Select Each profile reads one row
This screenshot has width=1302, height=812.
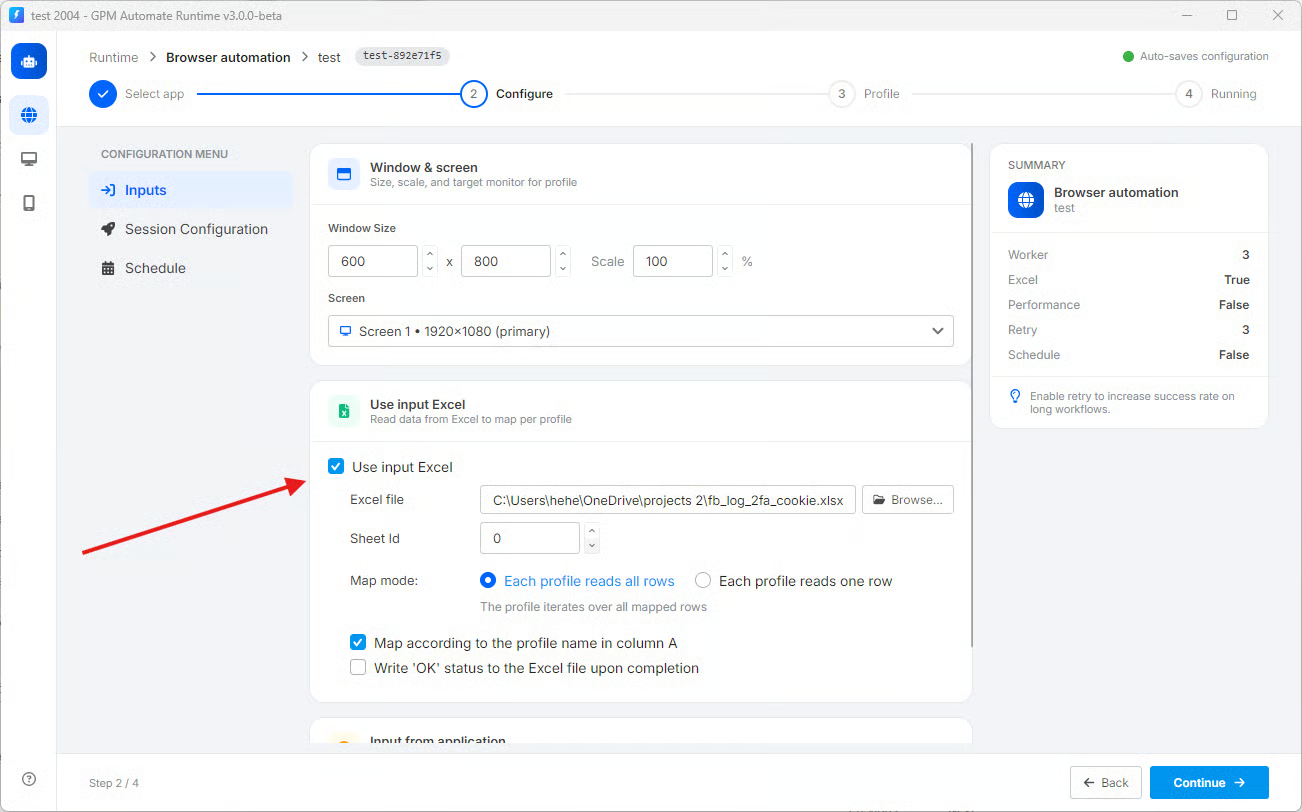[x=703, y=581]
